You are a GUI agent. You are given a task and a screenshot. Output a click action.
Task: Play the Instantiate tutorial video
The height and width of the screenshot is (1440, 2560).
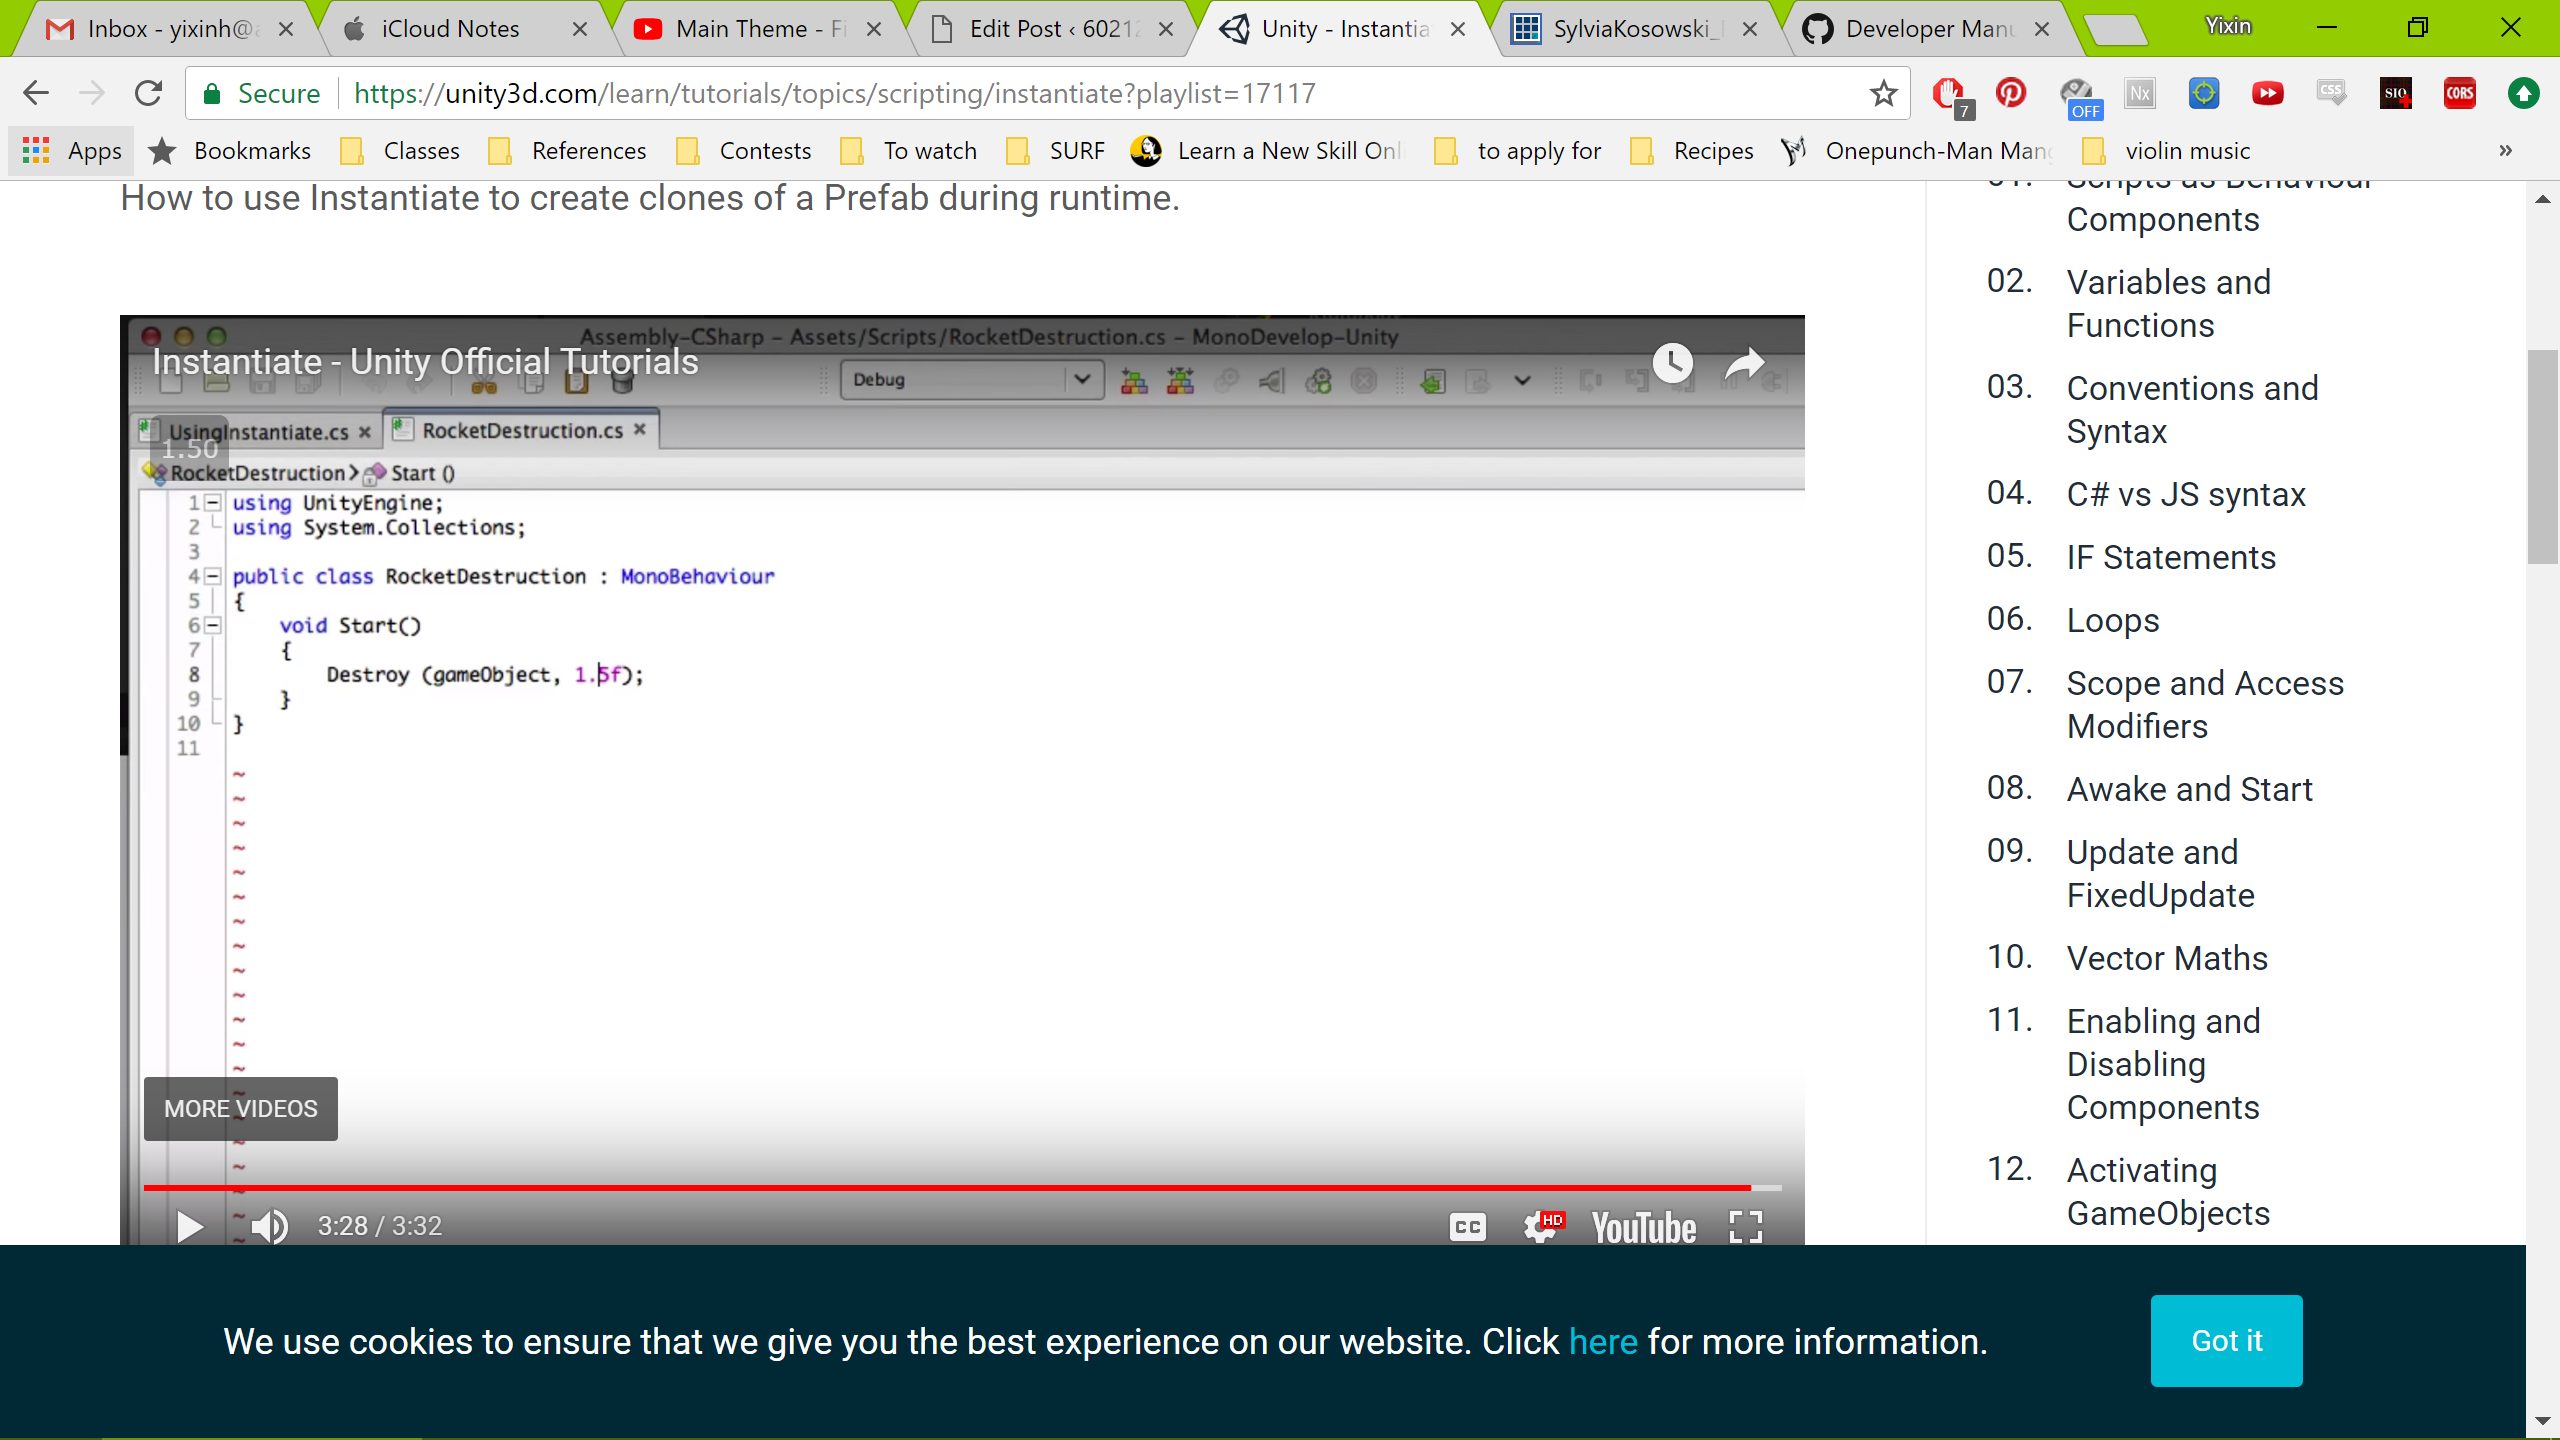click(x=189, y=1226)
